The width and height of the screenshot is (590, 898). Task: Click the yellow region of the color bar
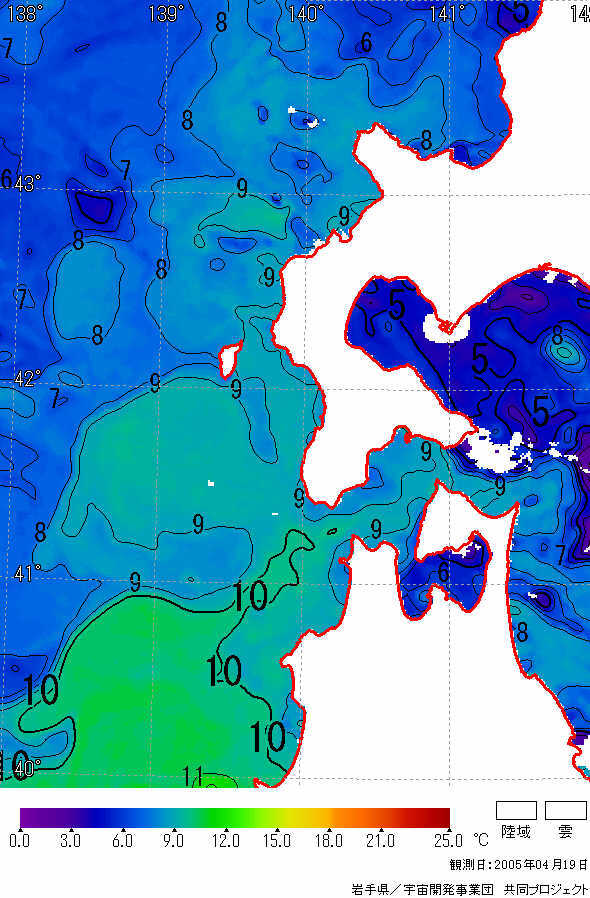(301, 818)
